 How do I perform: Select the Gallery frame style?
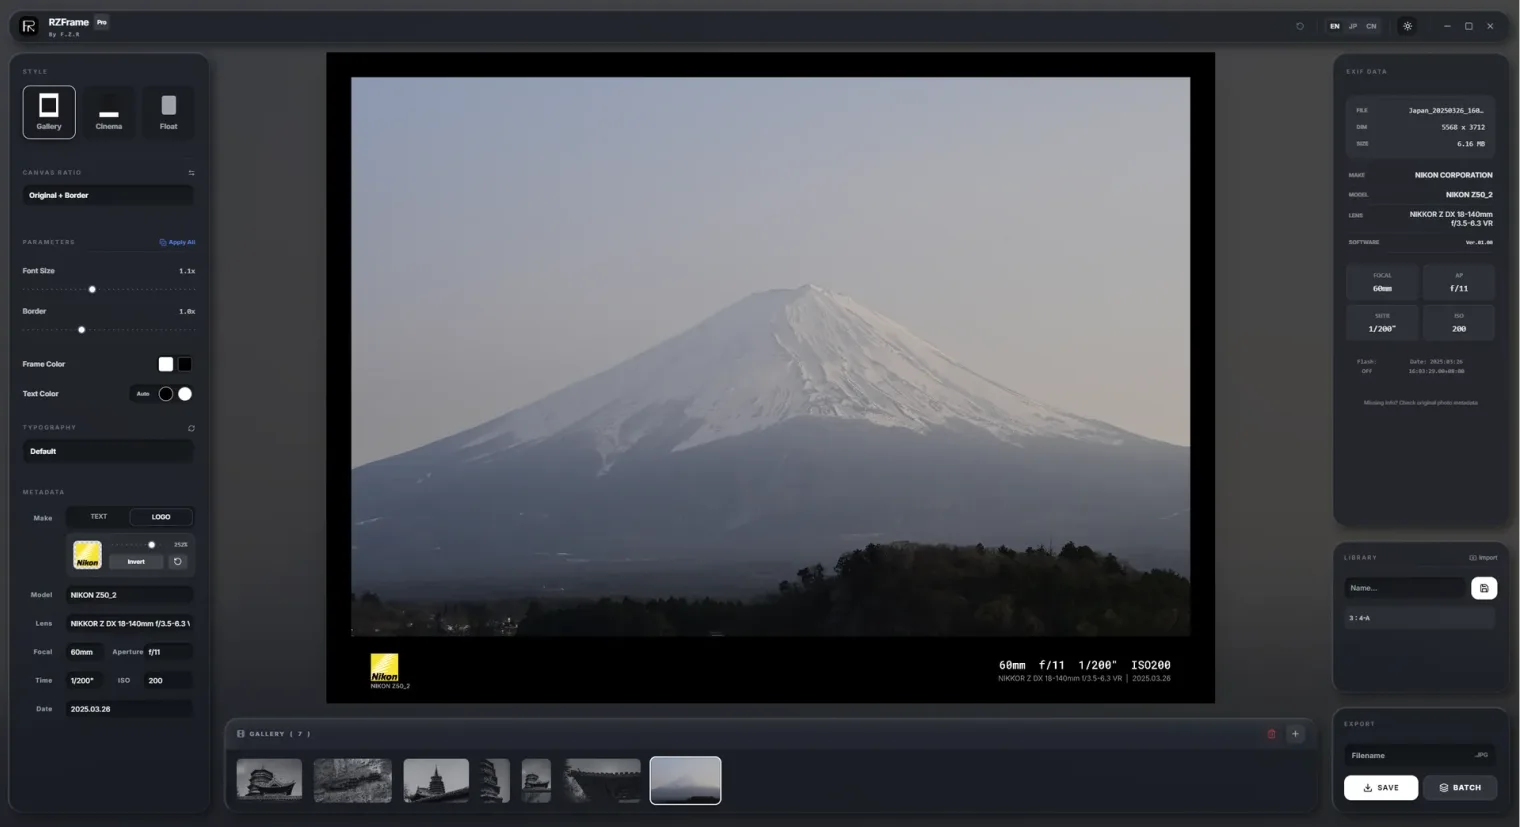(49, 112)
